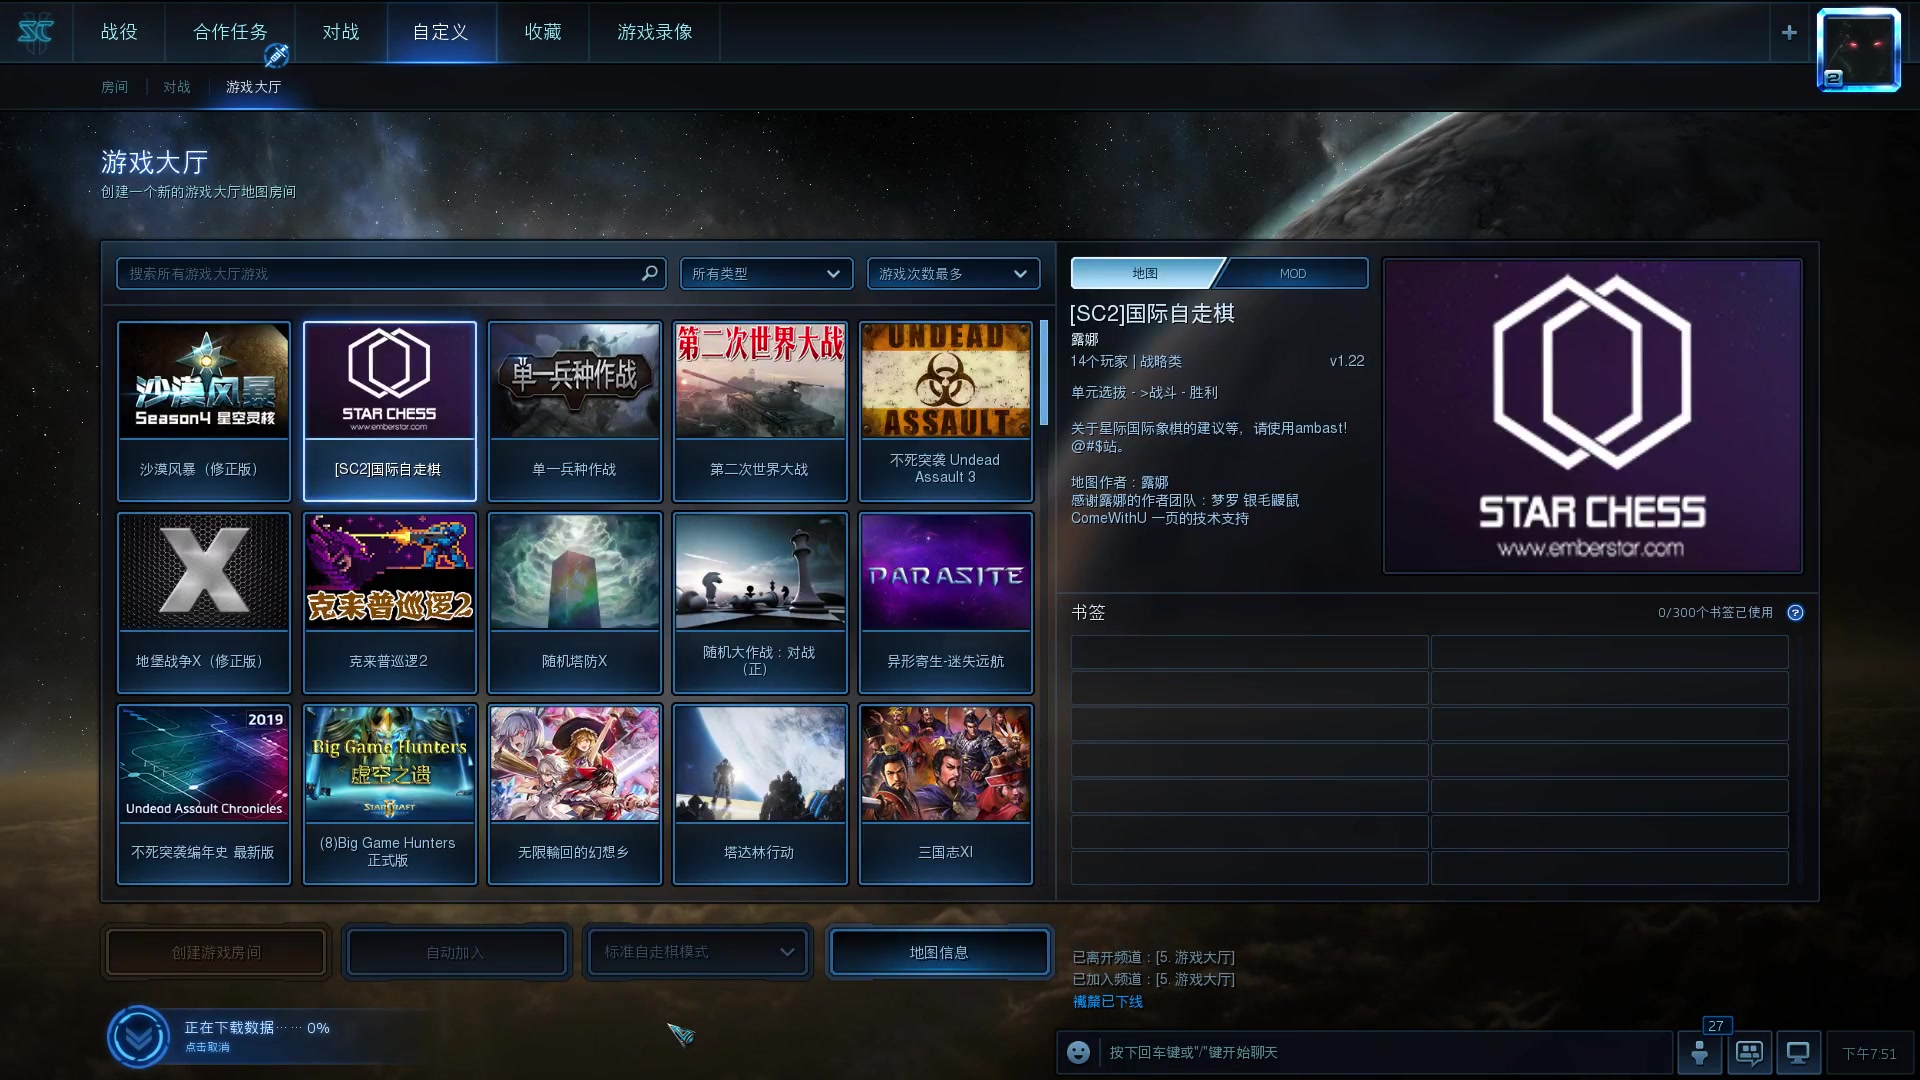1920x1080 pixels.
Task: Select the 异形寄生-迷失远航 Parasite map card
Action: (946, 603)
